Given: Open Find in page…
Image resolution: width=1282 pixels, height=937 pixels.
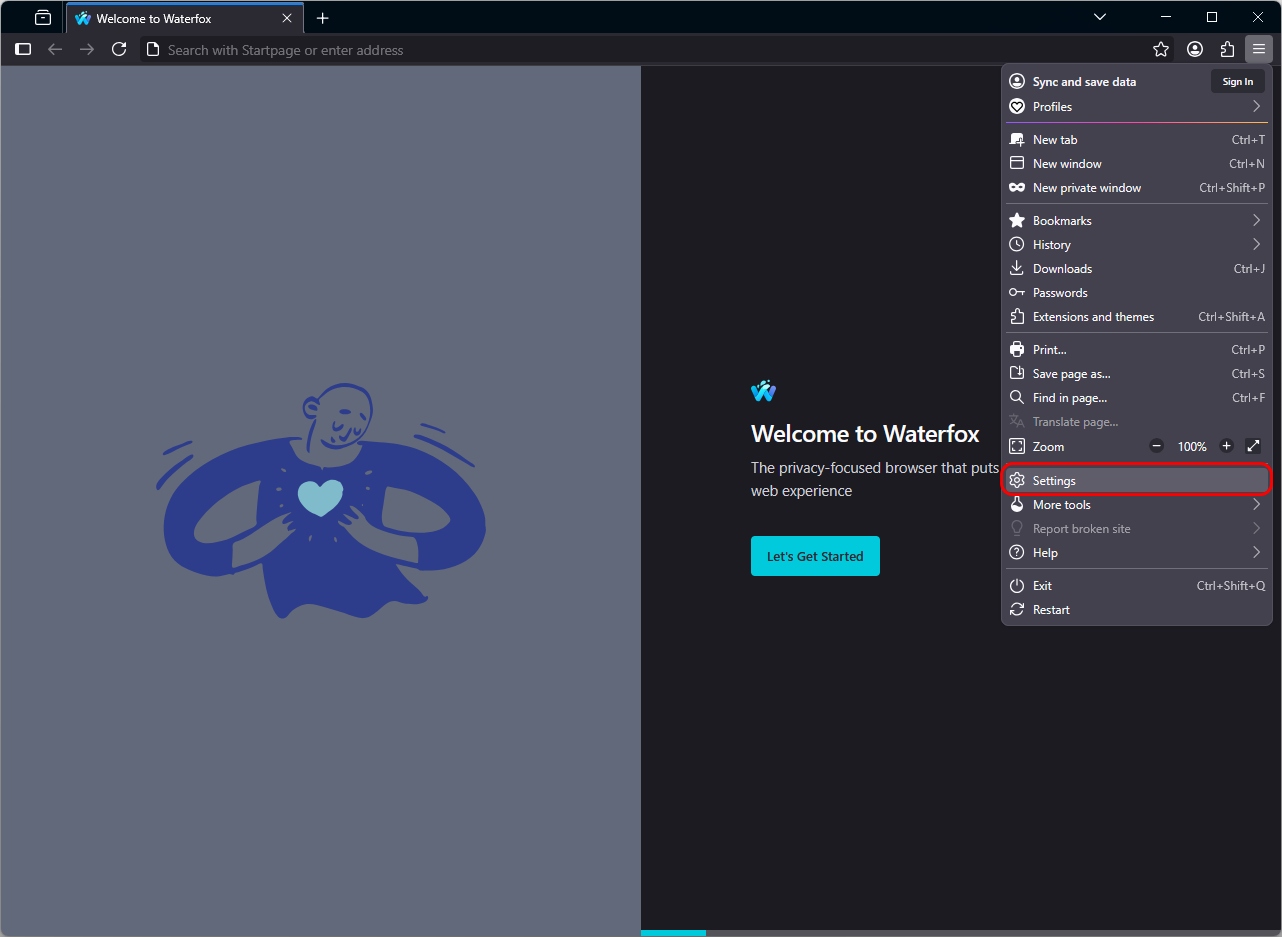Looking at the screenshot, I should click(1137, 398).
